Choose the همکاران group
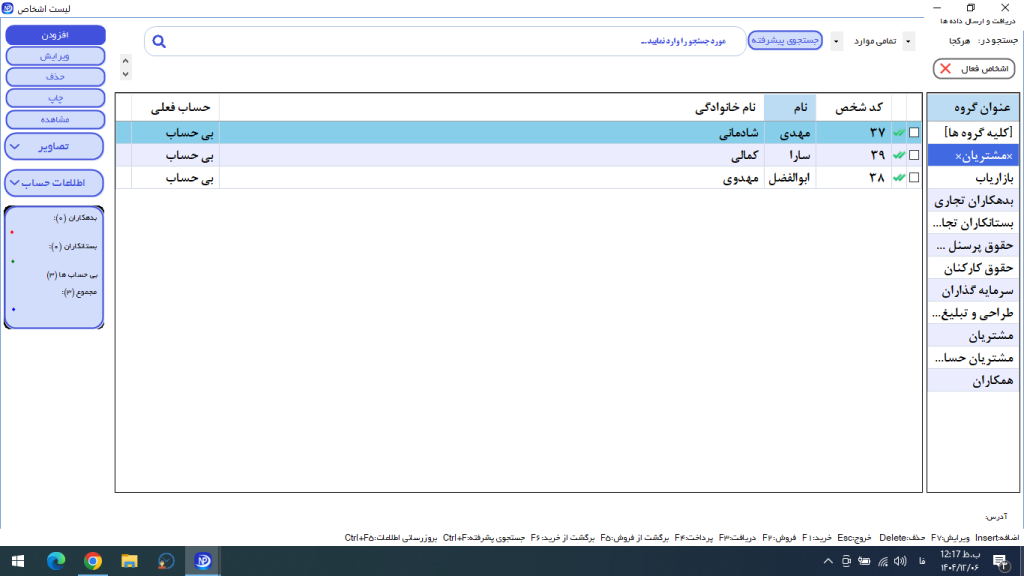Viewport: 1024px width, 576px height. point(972,381)
